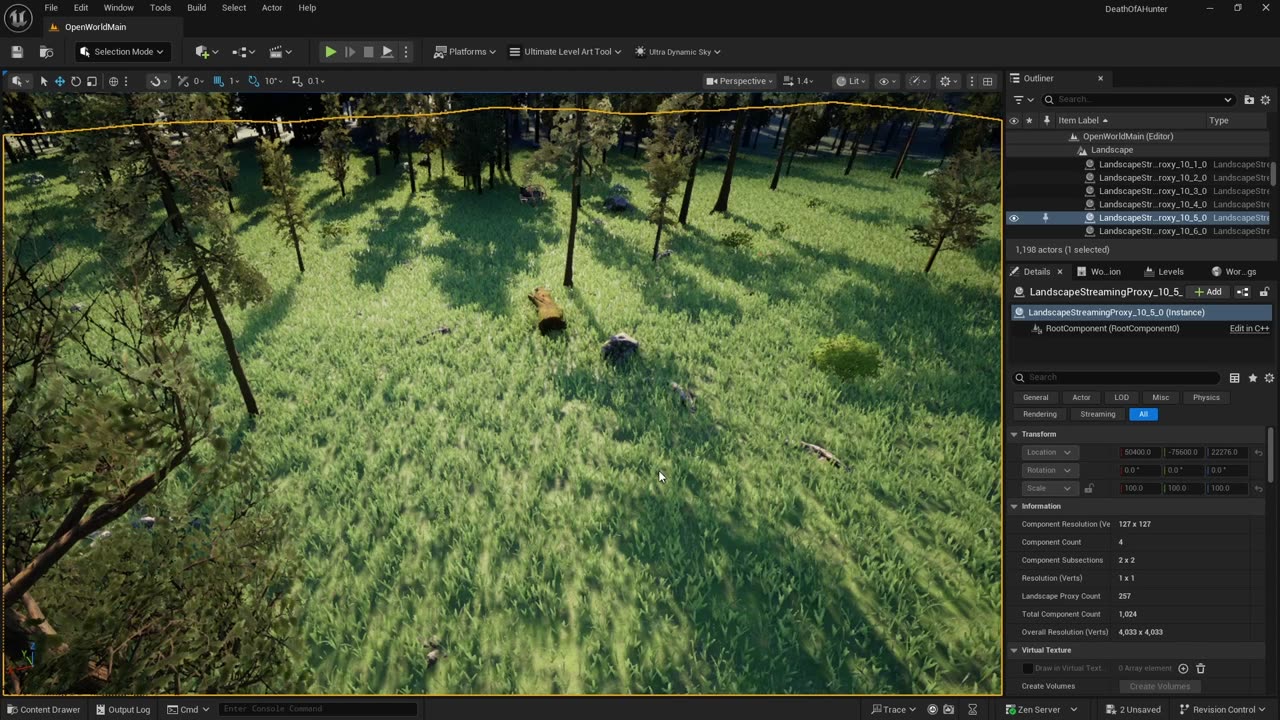The image size is (1280, 720).
Task: Click the trash icon for Virtual Texture array
Action: (x=1201, y=668)
